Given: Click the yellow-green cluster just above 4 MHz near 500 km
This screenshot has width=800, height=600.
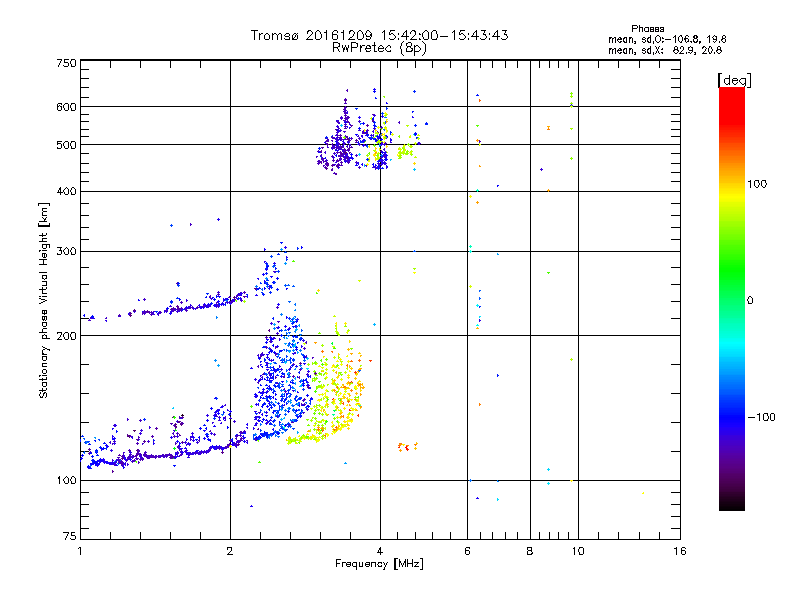Looking at the screenshot, I should (405, 151).
